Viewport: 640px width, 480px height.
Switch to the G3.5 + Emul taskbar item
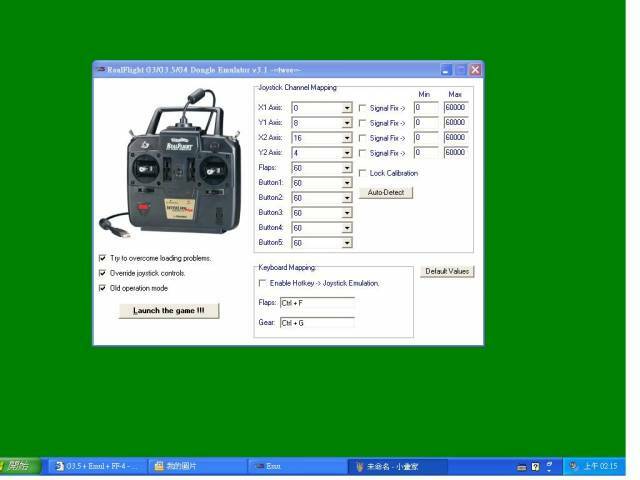(x=96, y=466)
